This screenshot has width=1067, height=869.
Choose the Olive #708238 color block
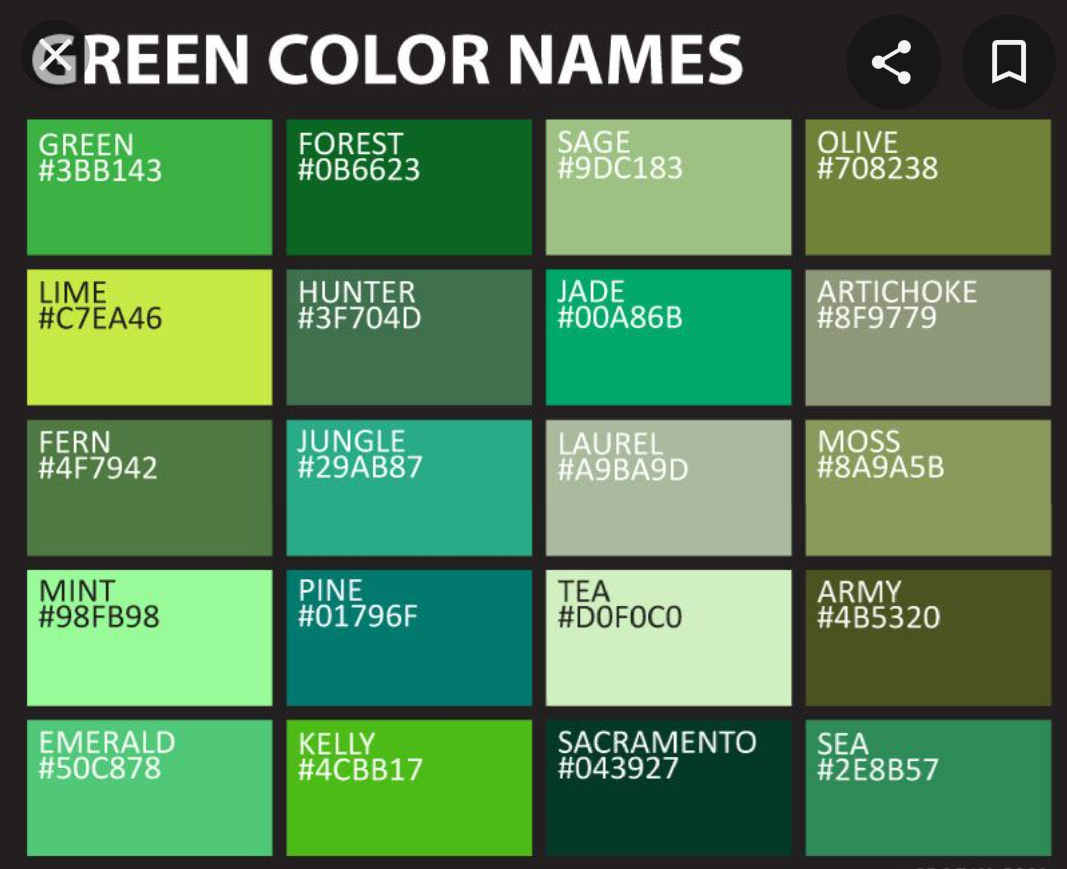(928, 188)
